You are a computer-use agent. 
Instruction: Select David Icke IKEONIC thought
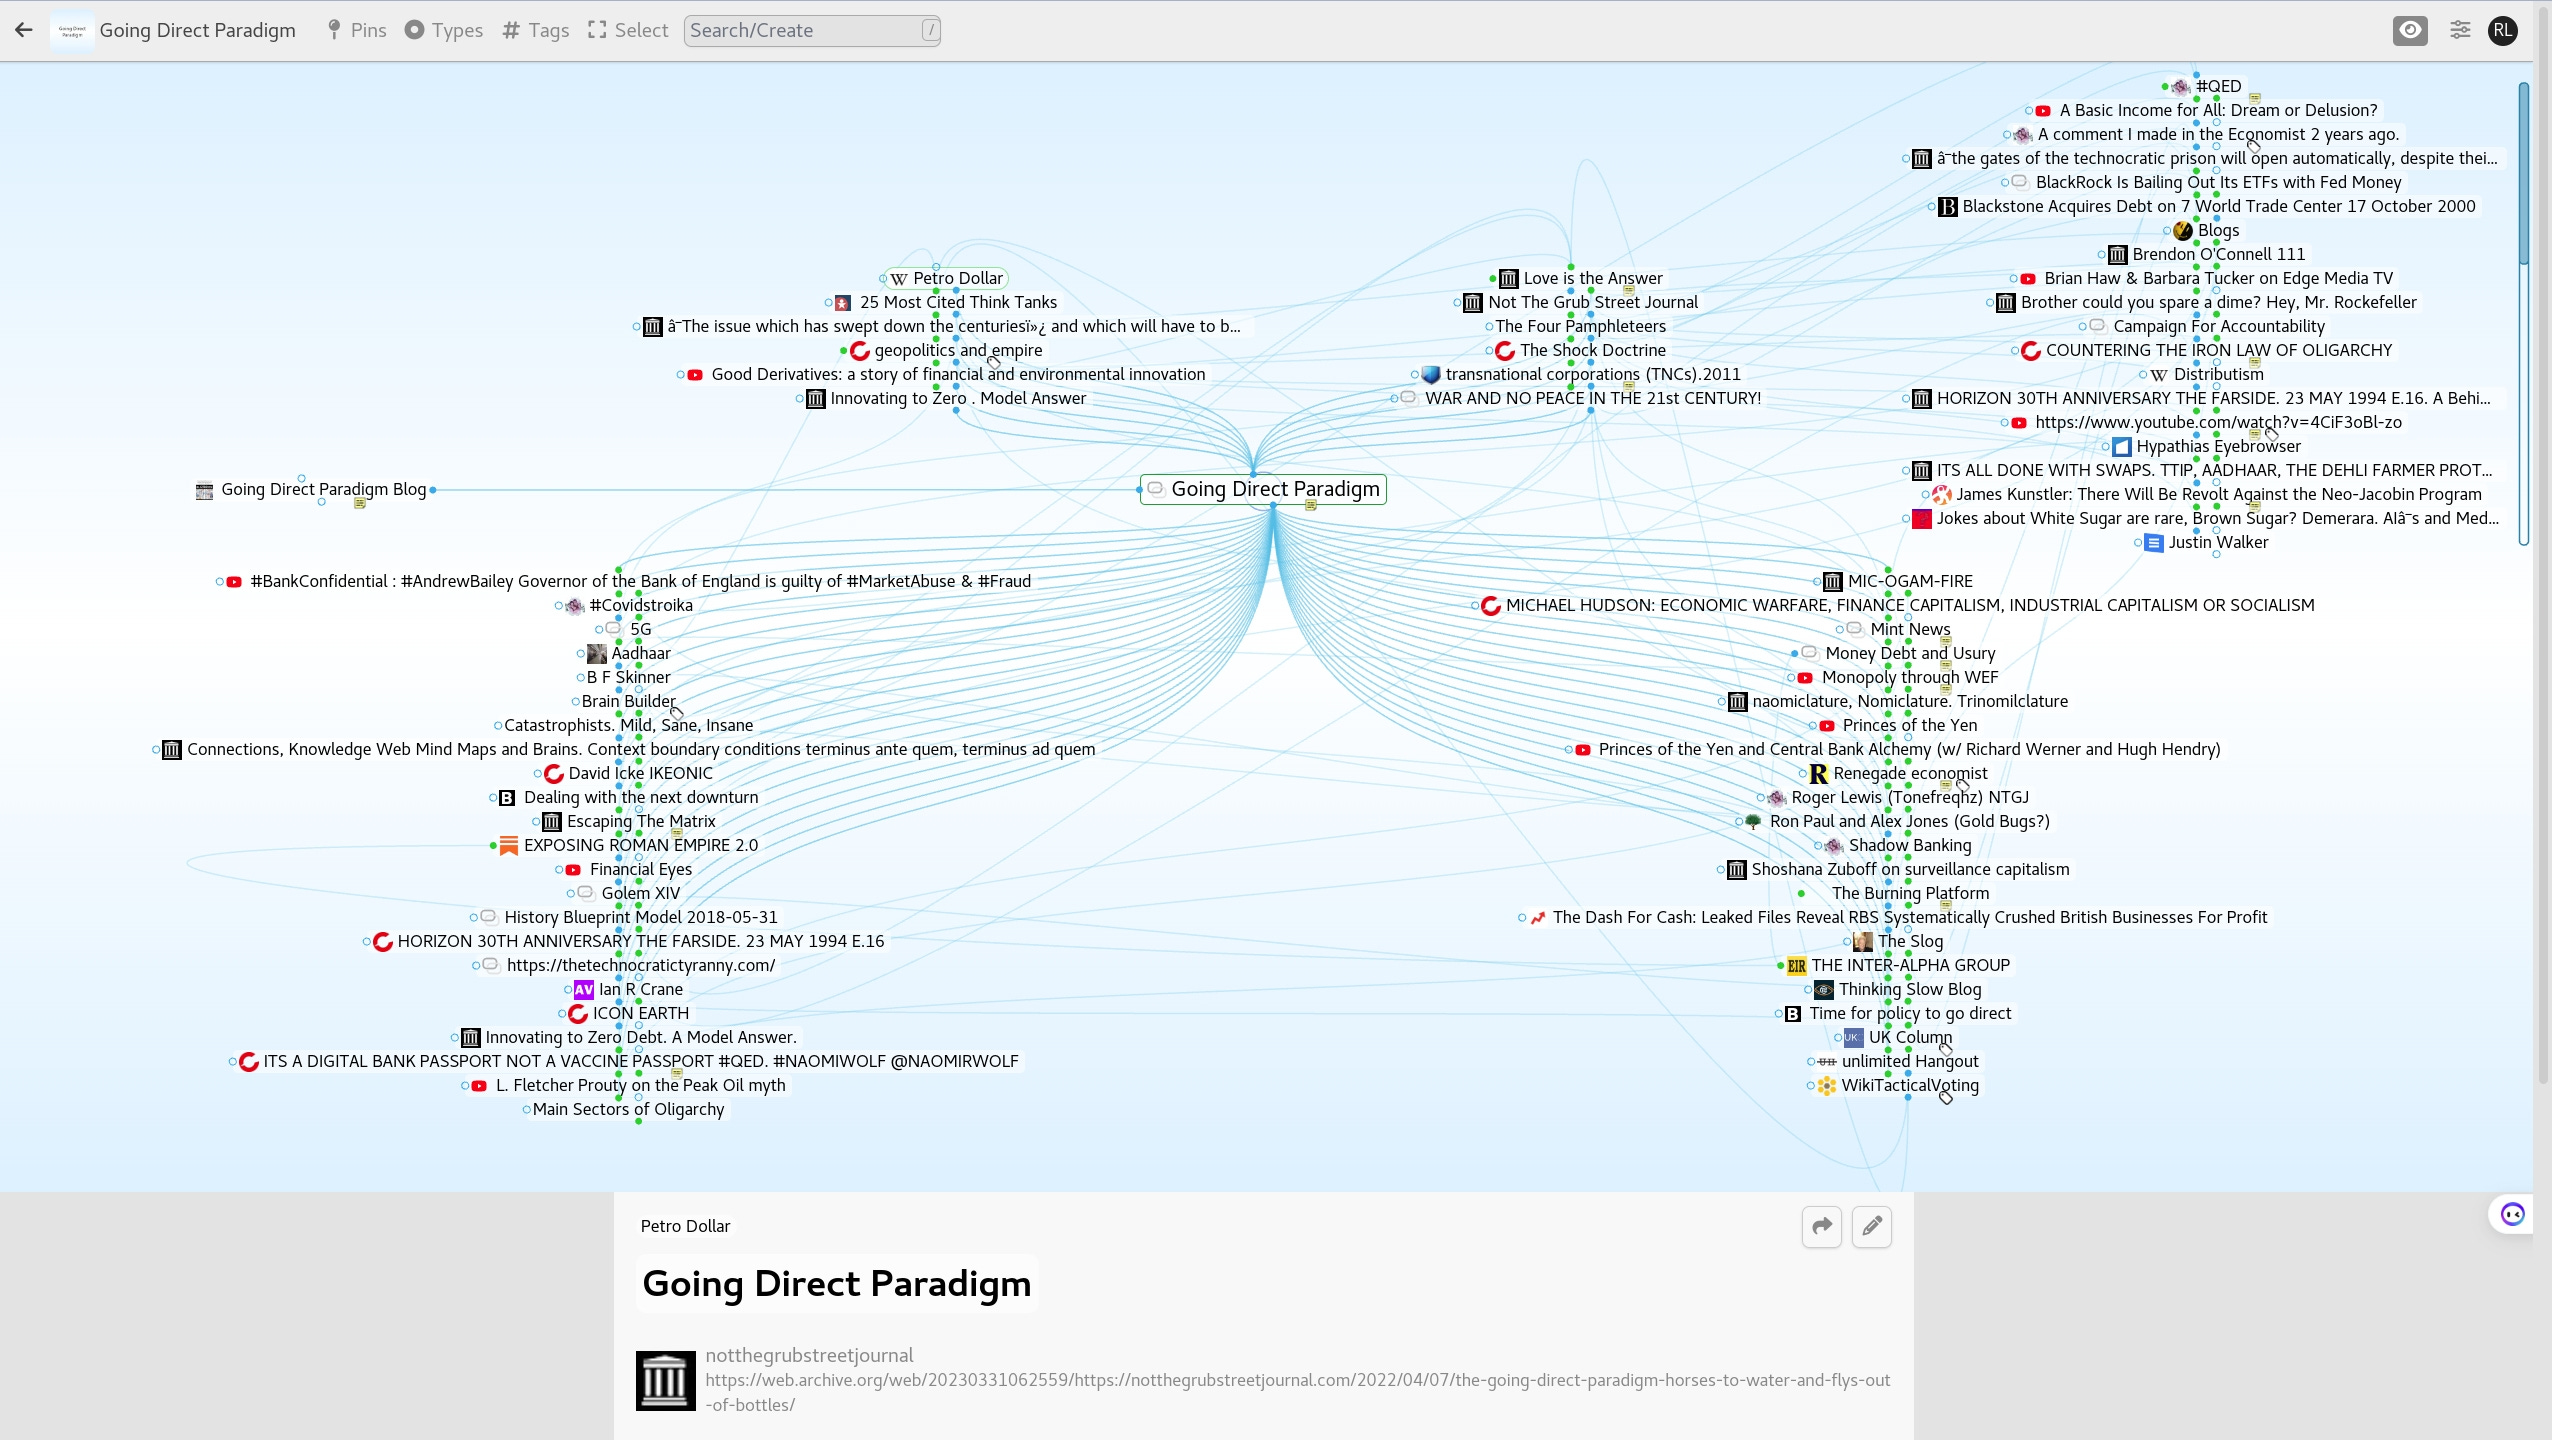tap(641, 773)
